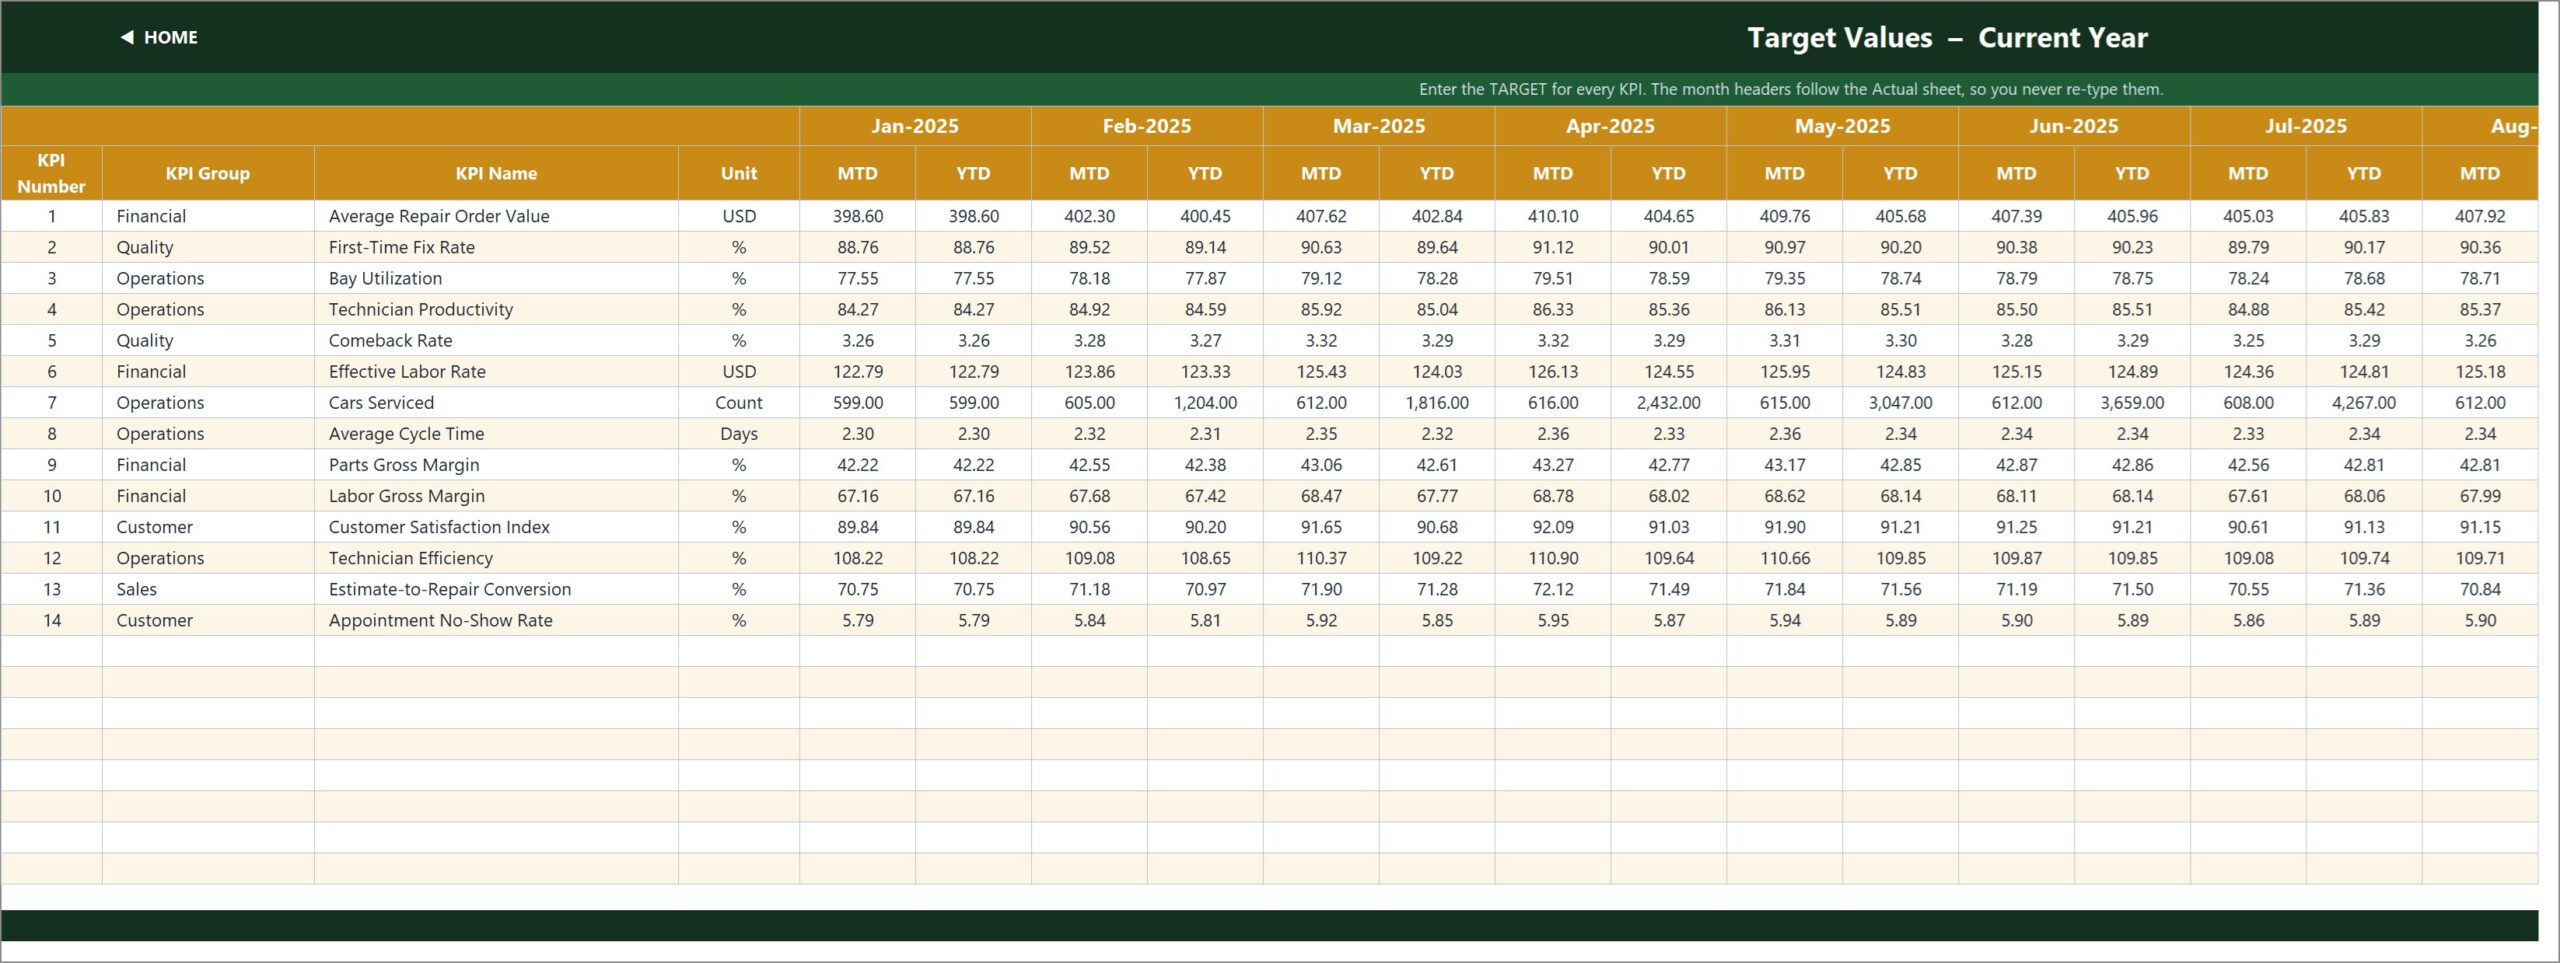The width and height of the screenshot is (2560, 963).
Task: Select Apr MTD value 92.09
Action: [1553, 526]
